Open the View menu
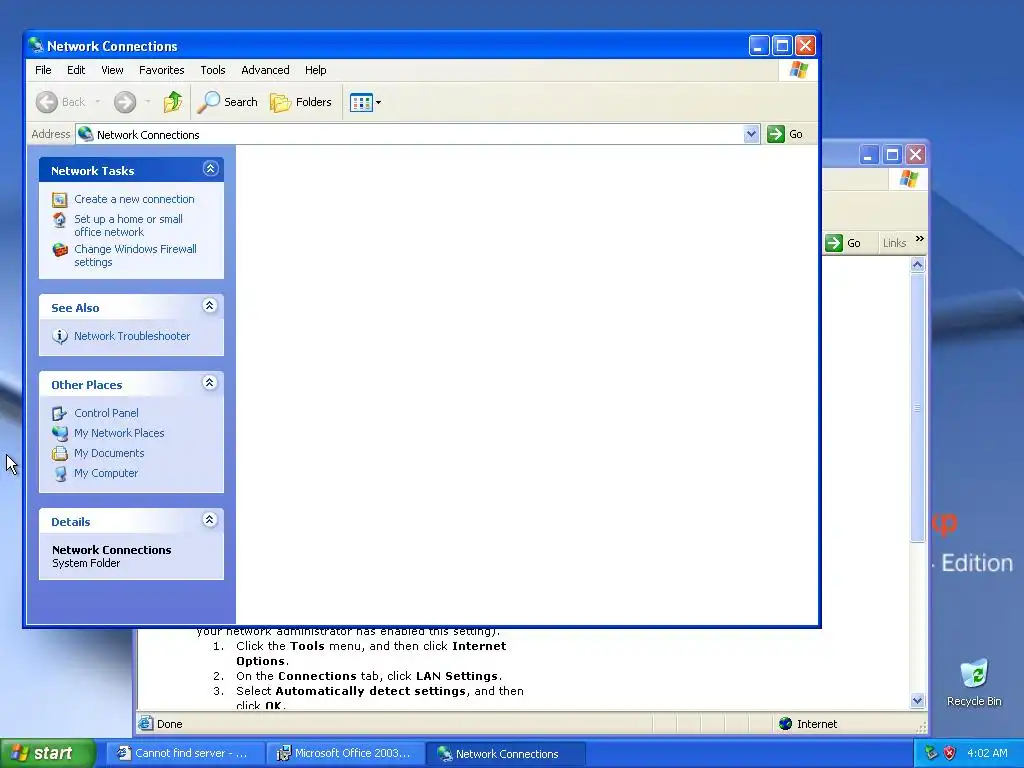The image size is (1024, 768). [x=112, y=70]
